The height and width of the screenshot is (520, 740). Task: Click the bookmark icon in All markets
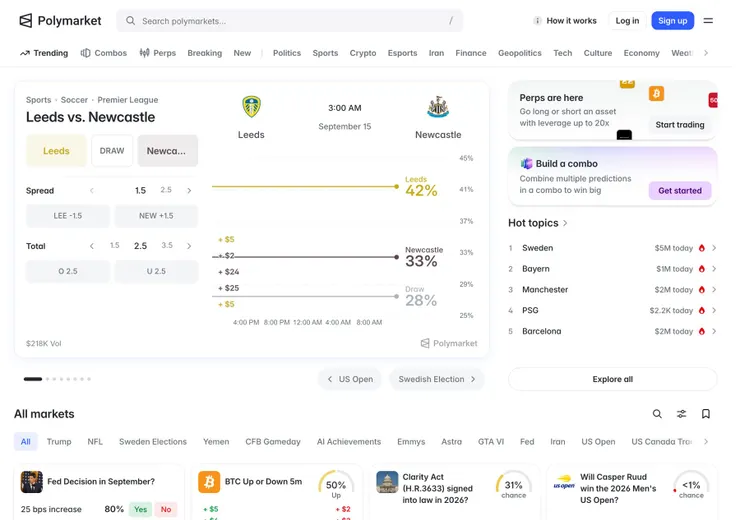tap(706, 414)
